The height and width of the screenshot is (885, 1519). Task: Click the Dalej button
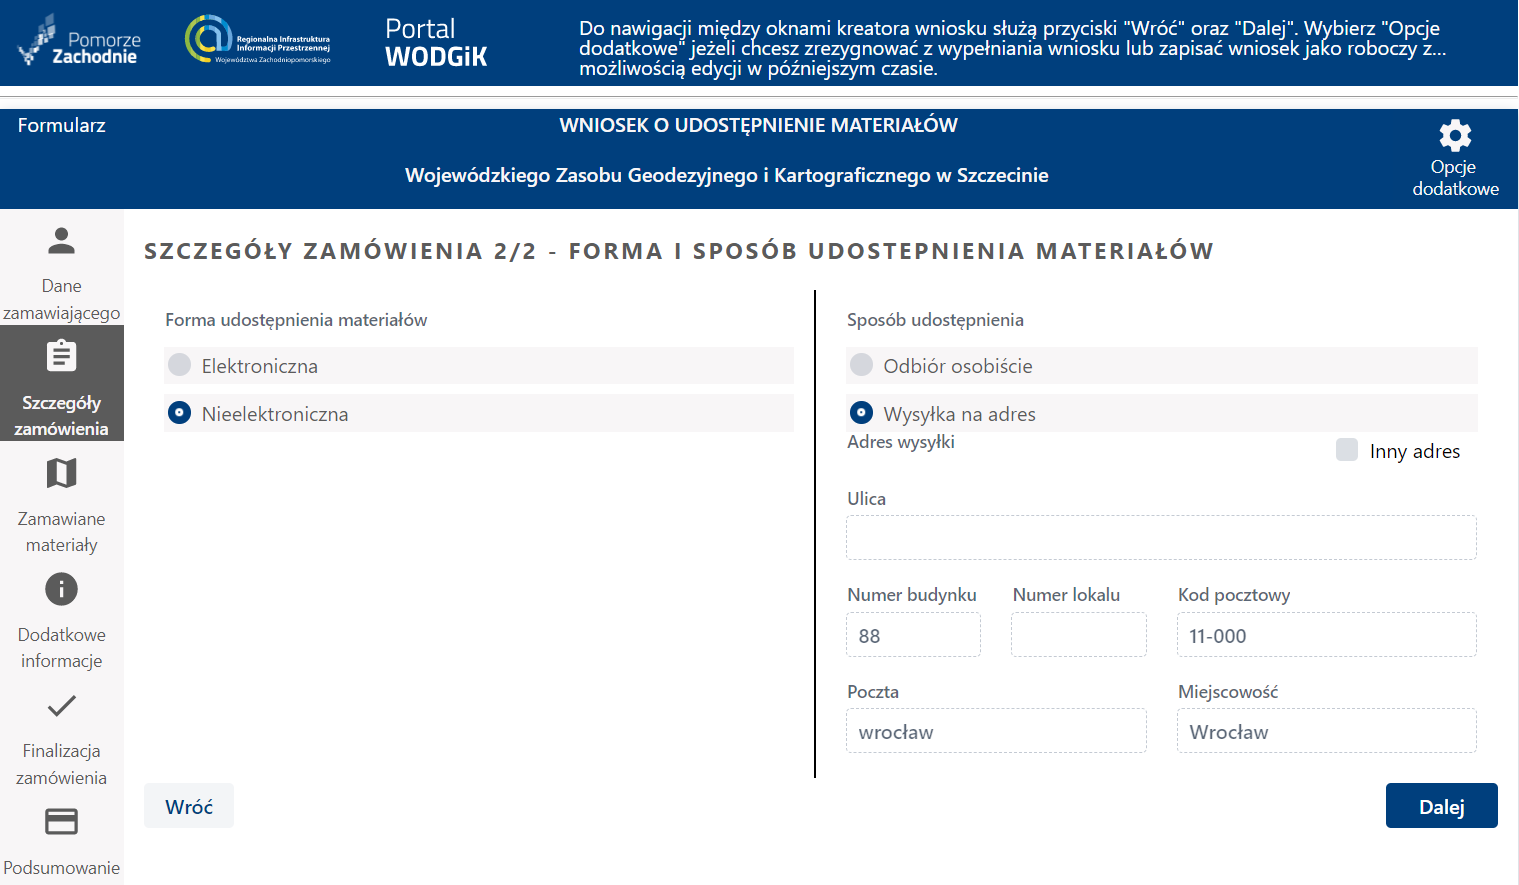(1441, 805)
